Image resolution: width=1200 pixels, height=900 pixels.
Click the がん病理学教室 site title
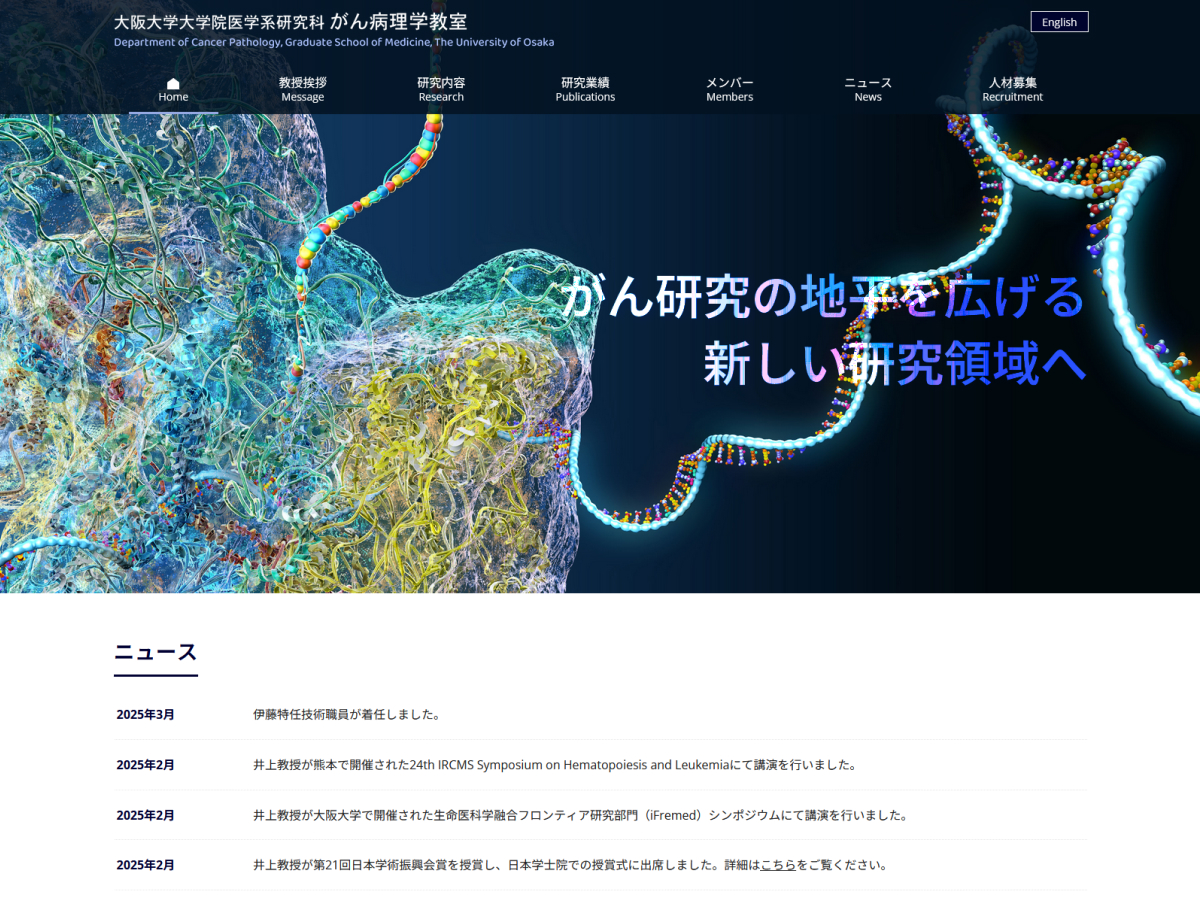398,21
